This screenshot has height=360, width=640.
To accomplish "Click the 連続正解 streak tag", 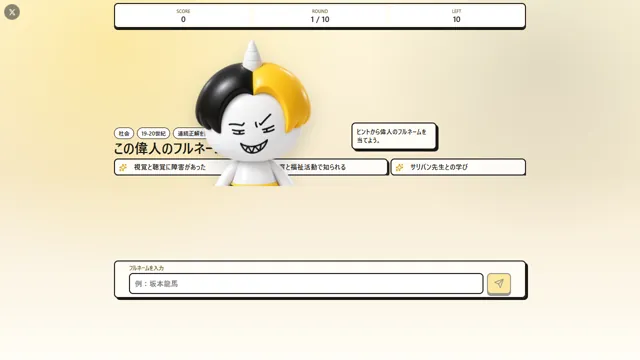I will [190, 133].
